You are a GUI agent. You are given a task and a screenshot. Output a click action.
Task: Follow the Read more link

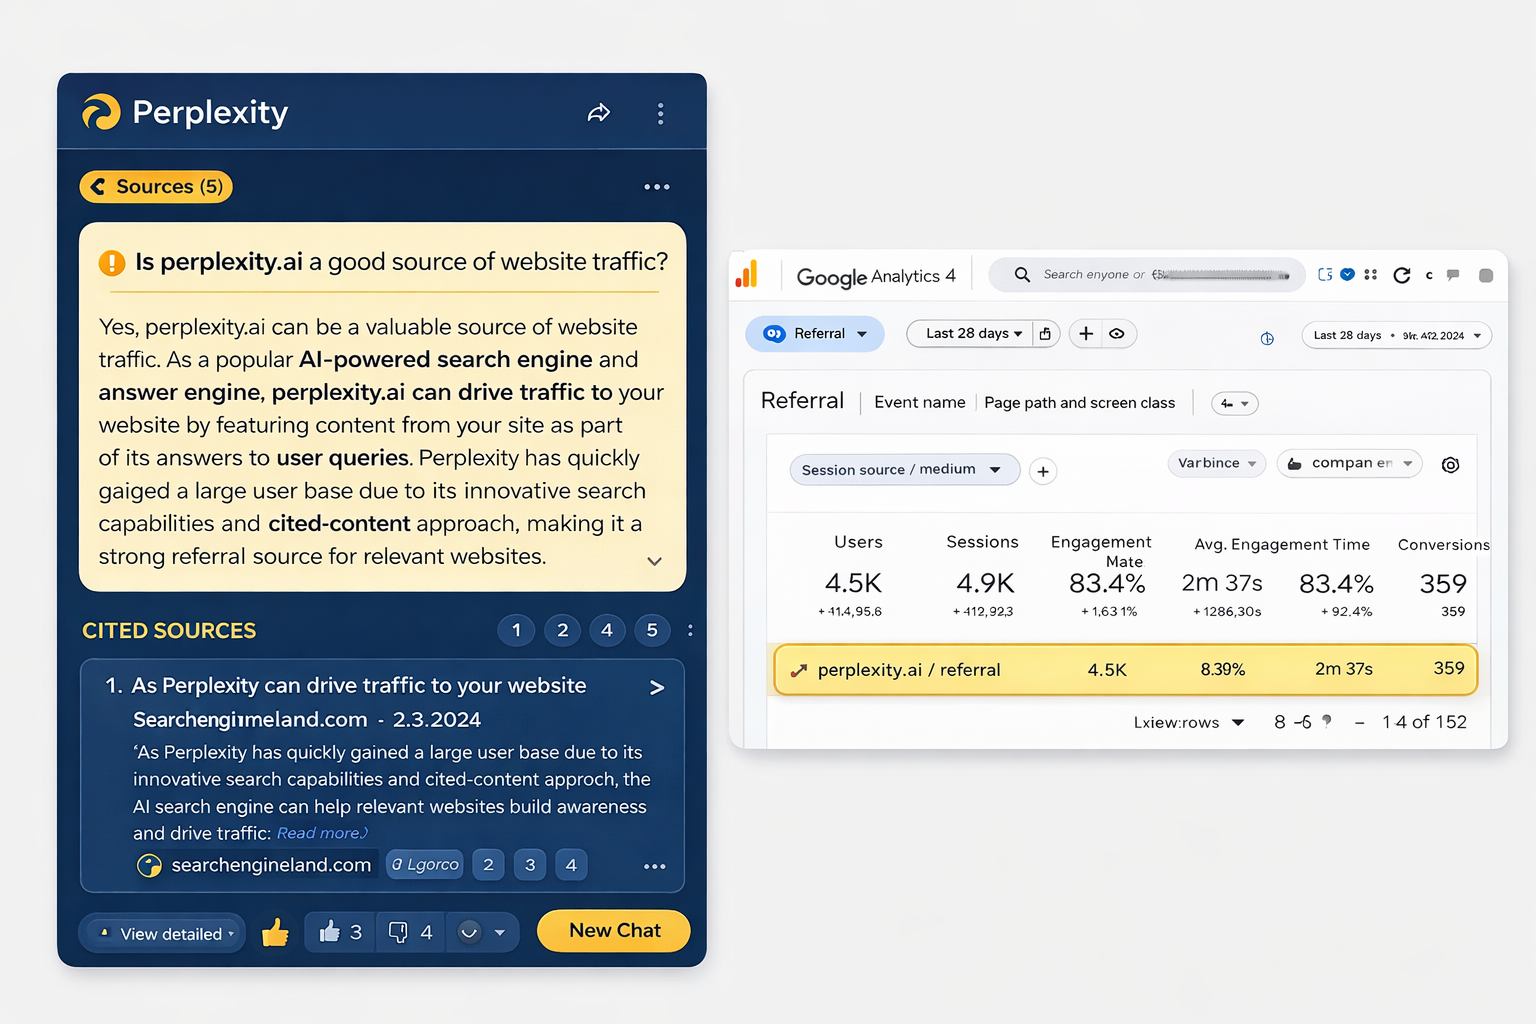coord(322,833)
